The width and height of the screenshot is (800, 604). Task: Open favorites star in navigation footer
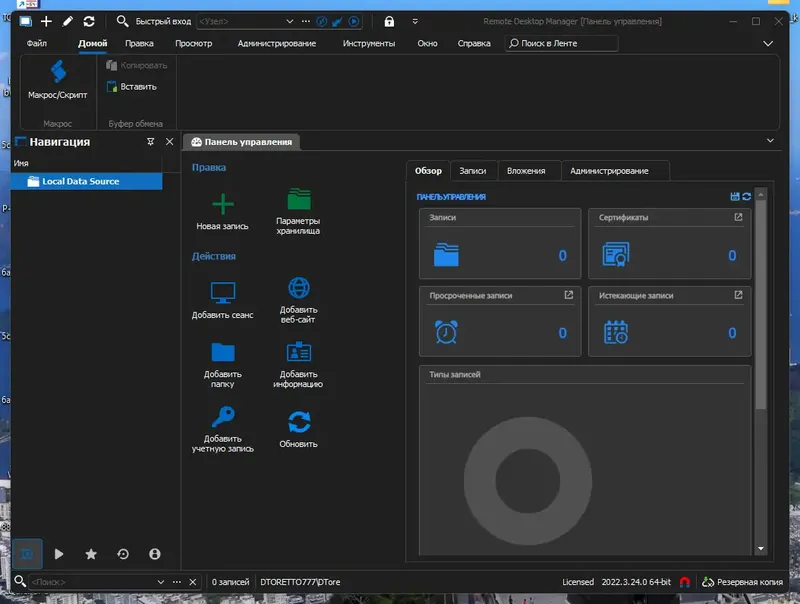point(91,554)
